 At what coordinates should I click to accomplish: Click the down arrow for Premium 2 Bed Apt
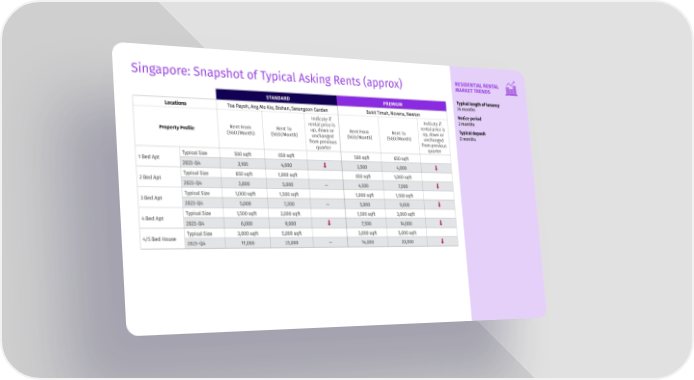point(438,186)
